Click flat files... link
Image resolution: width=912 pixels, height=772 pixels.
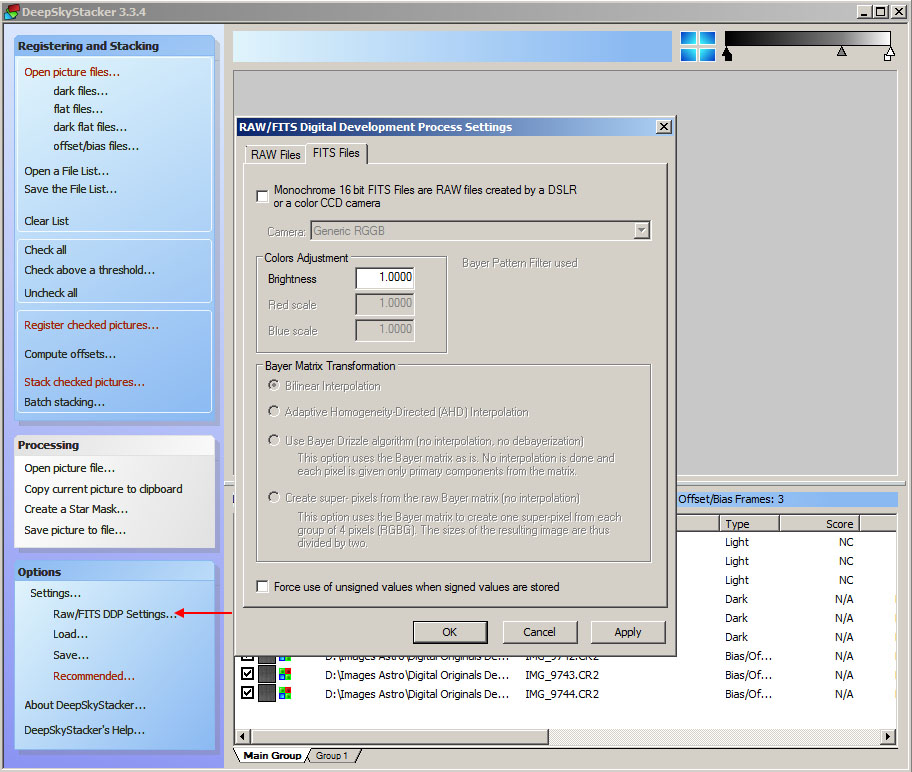click(x=78, y=109)
